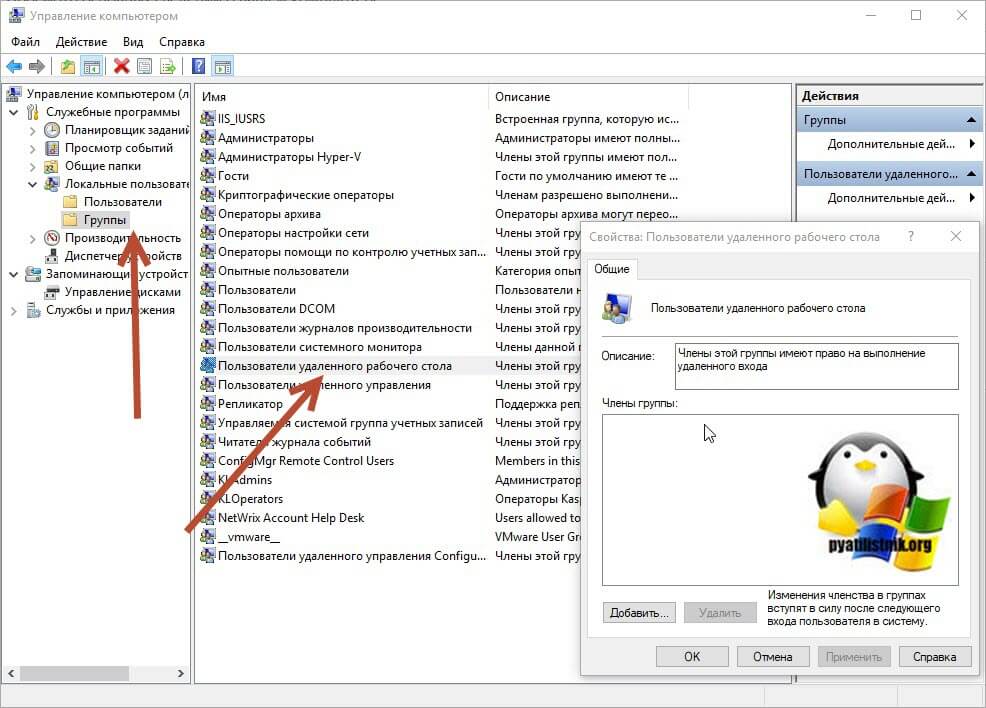Open the Действие menu

[x=81, y=42]
